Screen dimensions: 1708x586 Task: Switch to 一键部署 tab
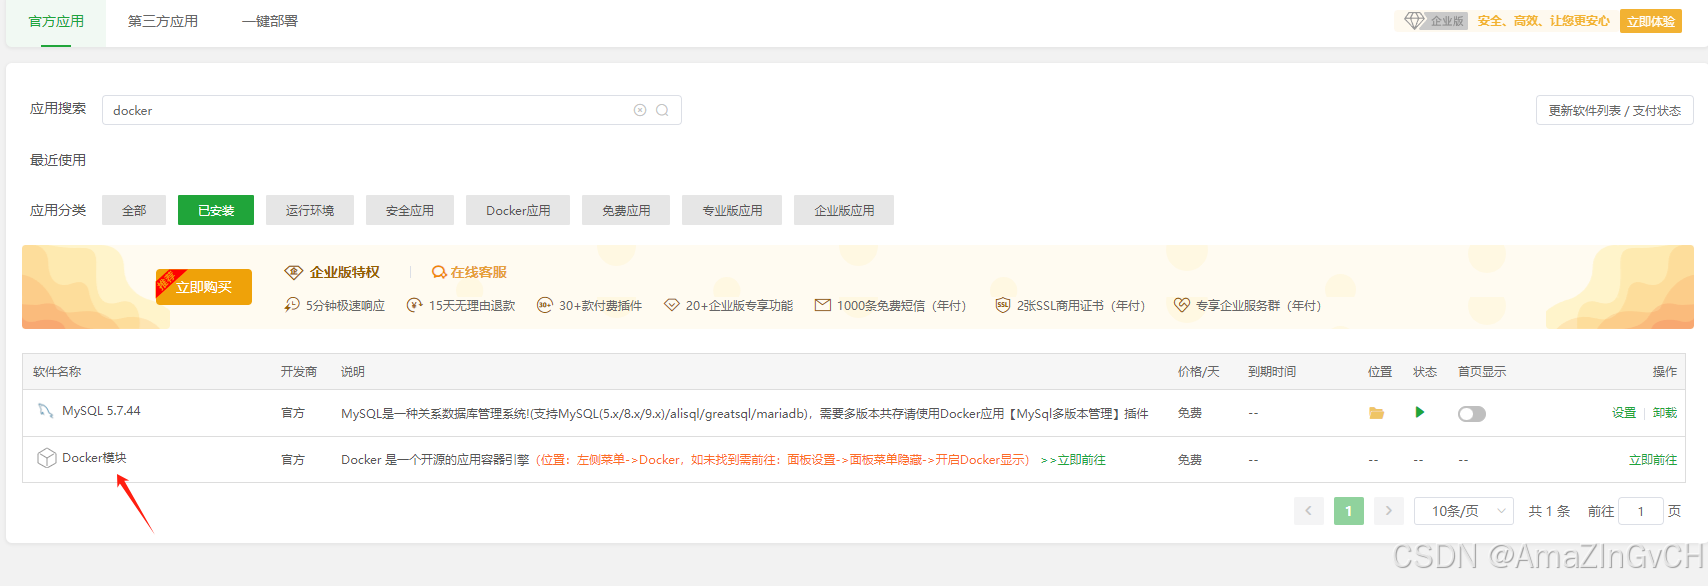(270, 21)
